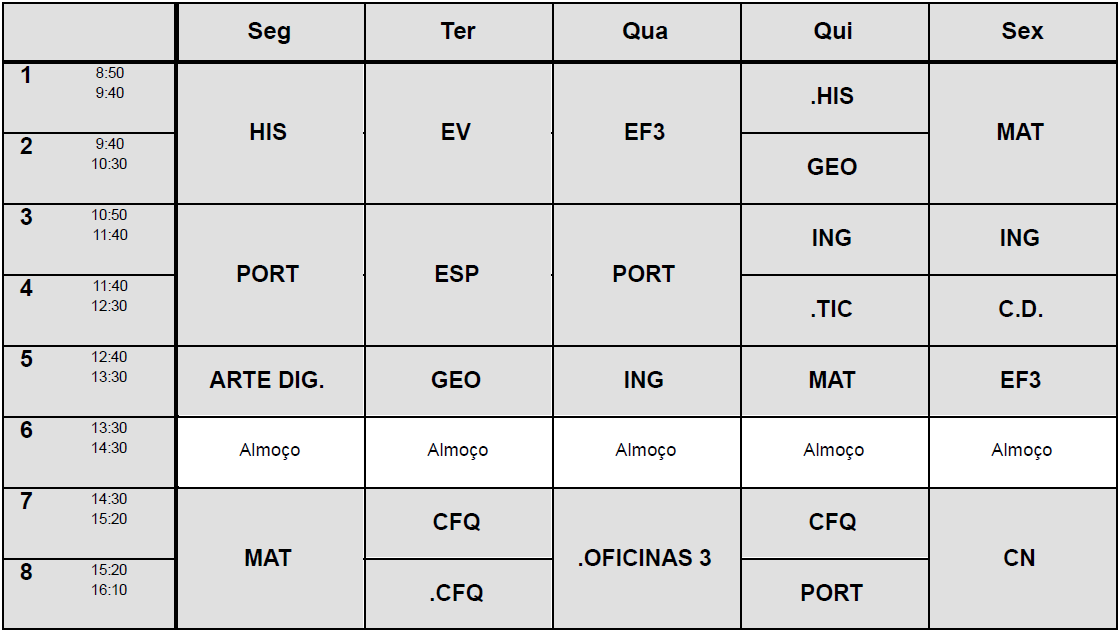Select the Qua column header
The width and height of the screenshot is (1118, 630).
645,32
